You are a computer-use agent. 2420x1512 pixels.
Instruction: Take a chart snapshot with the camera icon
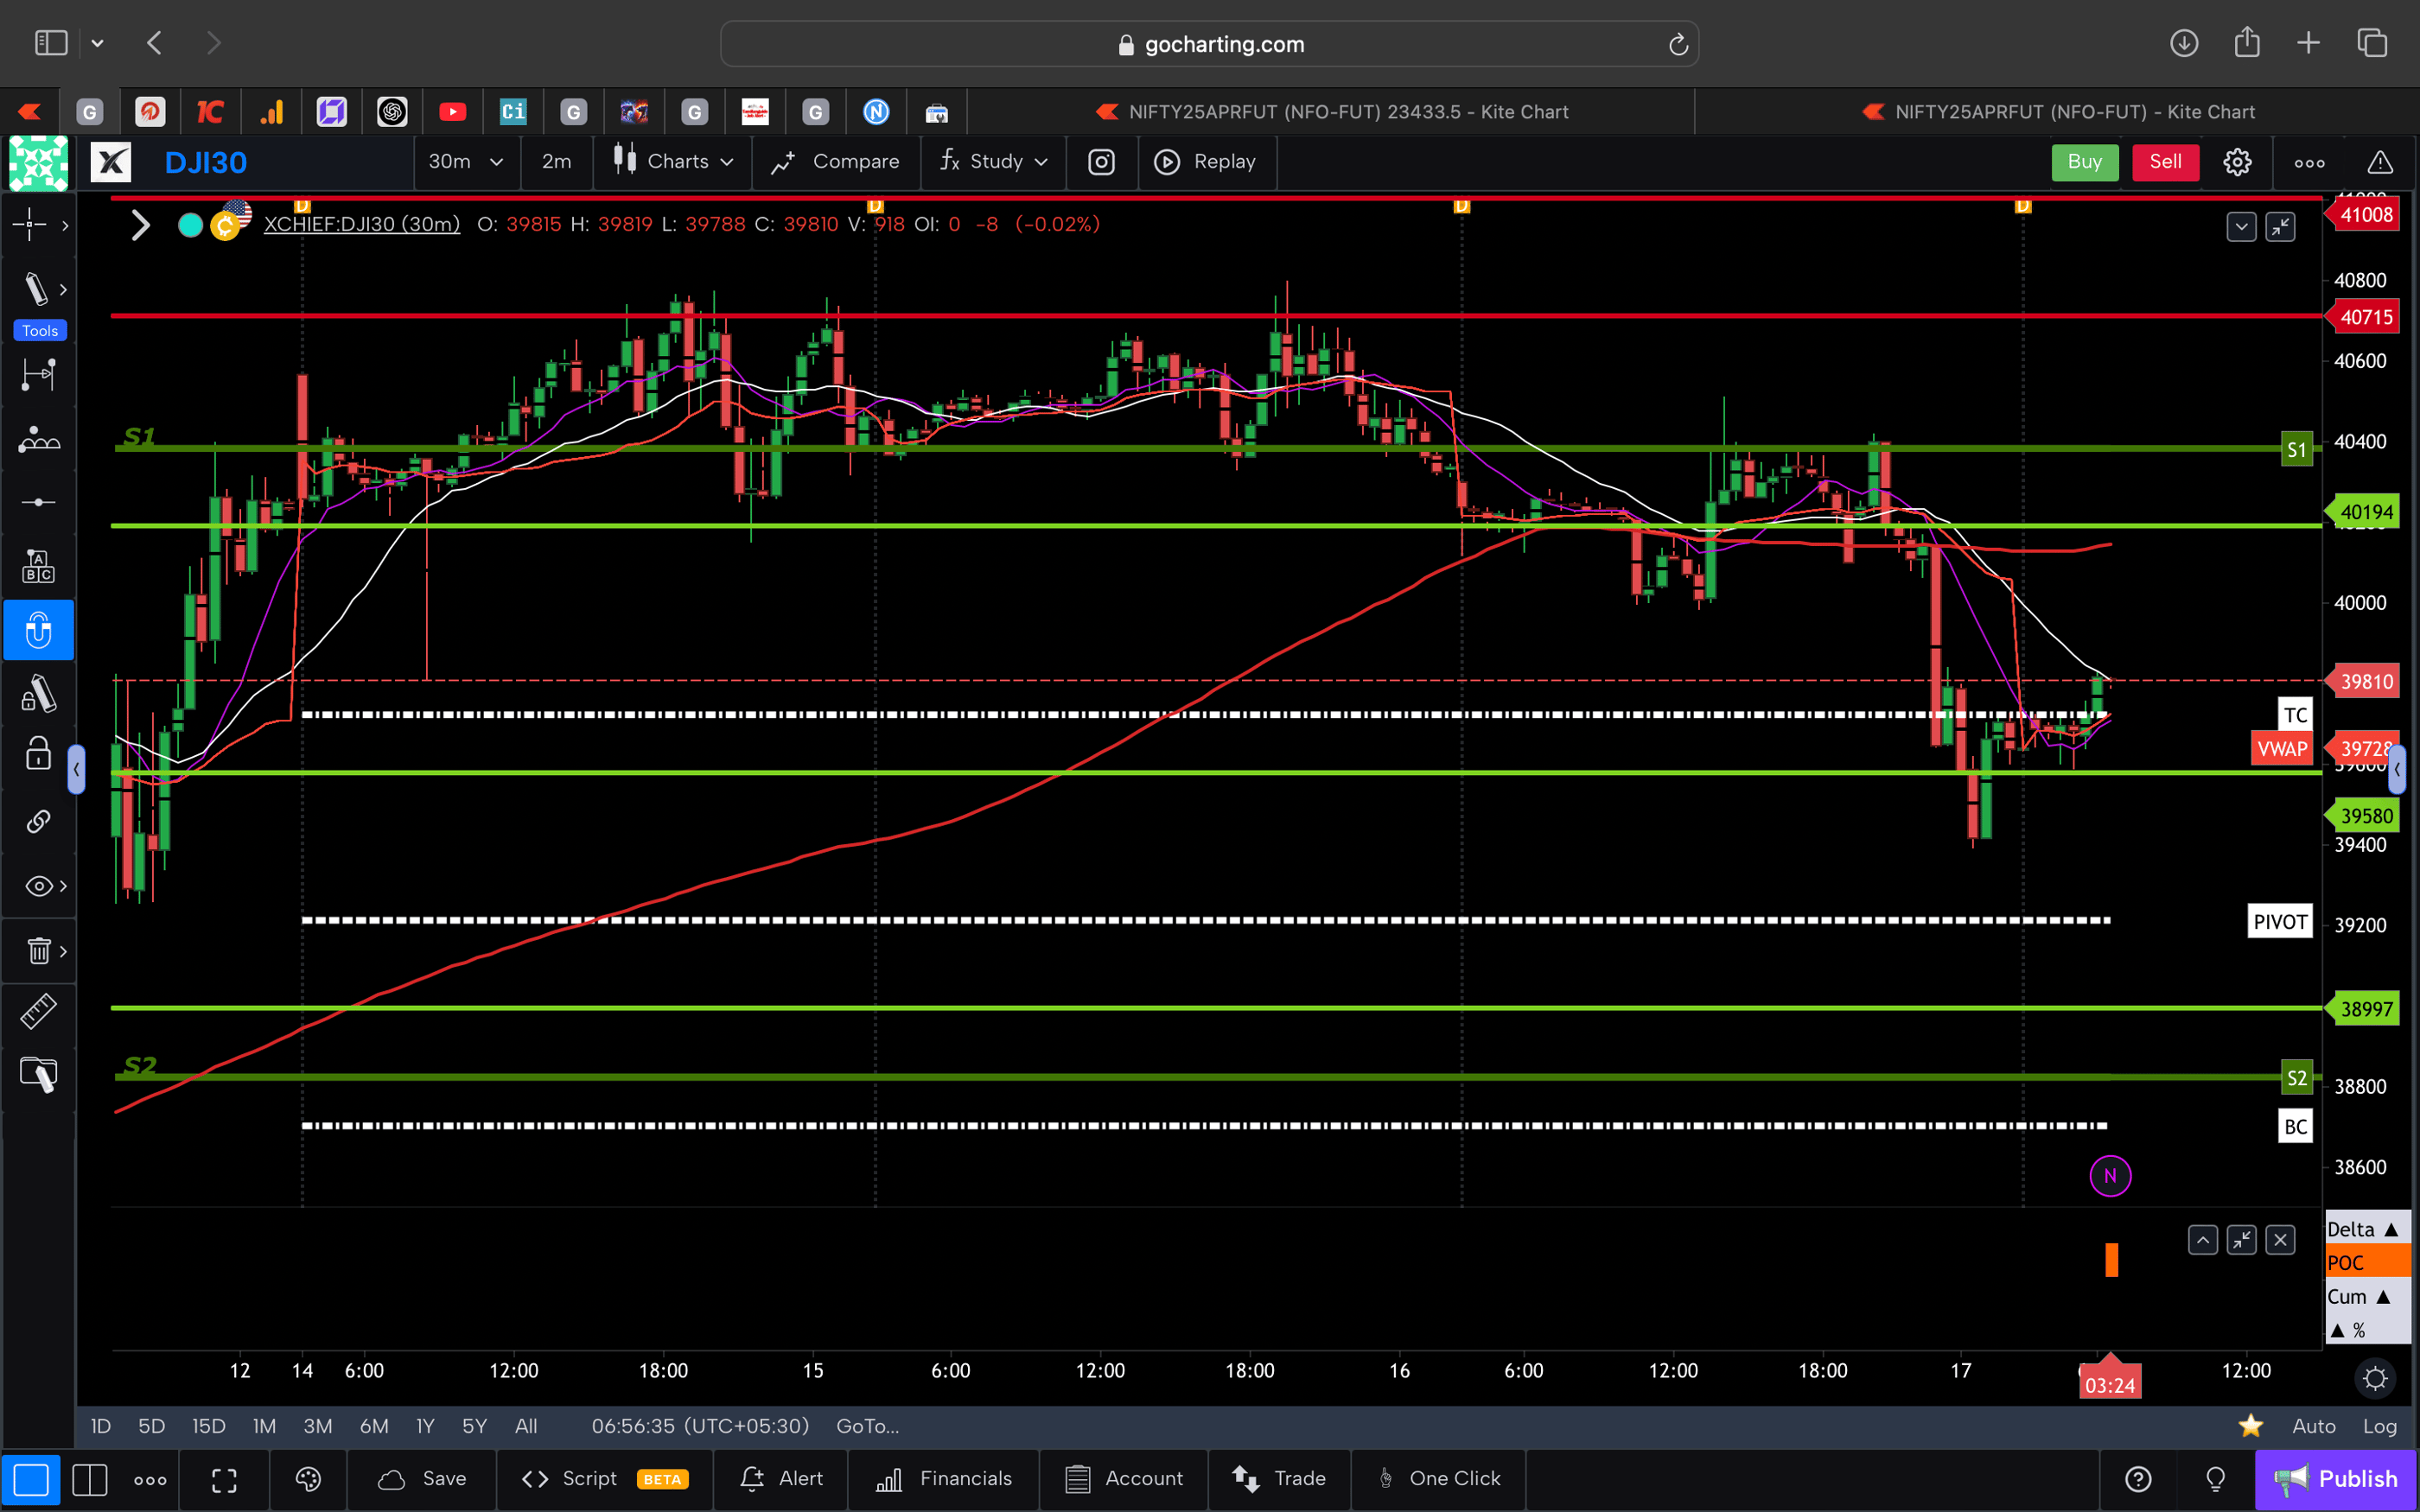1101,161
